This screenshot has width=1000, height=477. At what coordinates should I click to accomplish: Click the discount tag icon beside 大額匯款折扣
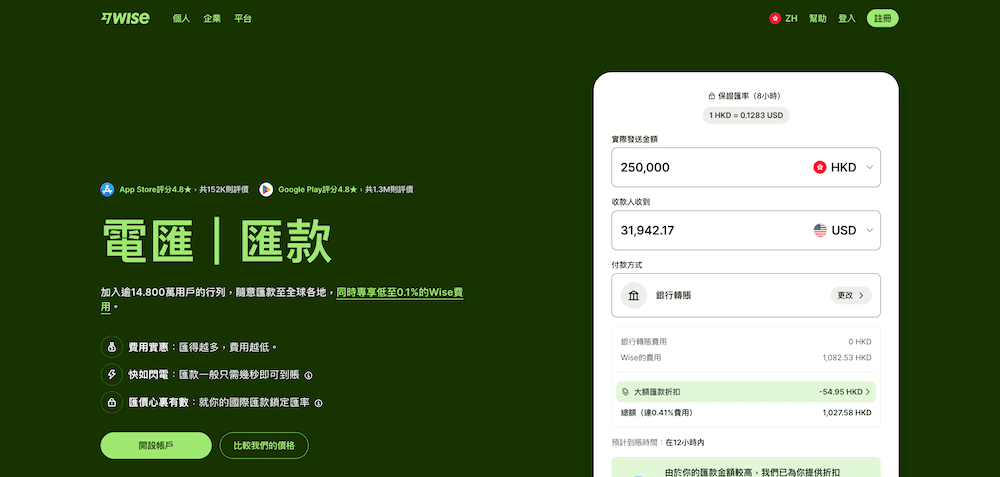[627, 392]
